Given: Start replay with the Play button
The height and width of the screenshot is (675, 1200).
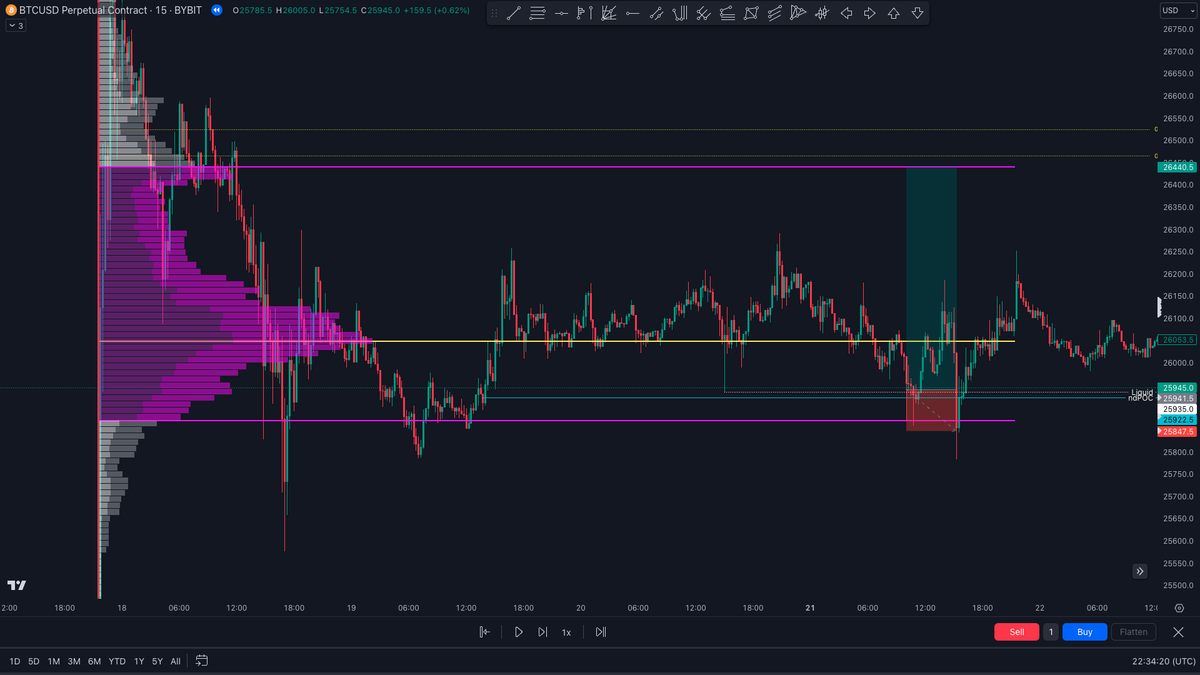Looking at the screenshot, I should tap(518, 632).
